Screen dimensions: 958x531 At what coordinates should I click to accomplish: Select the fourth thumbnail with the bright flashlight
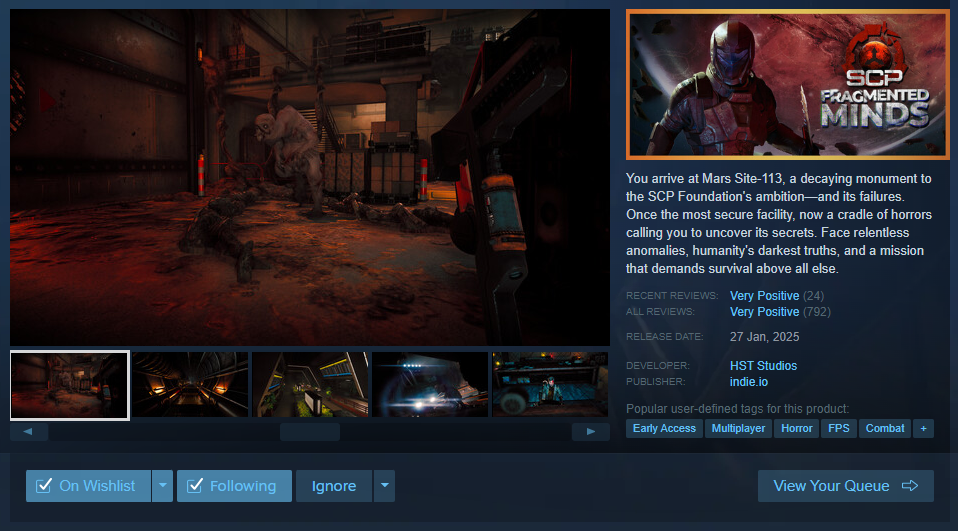click(430, 384)
